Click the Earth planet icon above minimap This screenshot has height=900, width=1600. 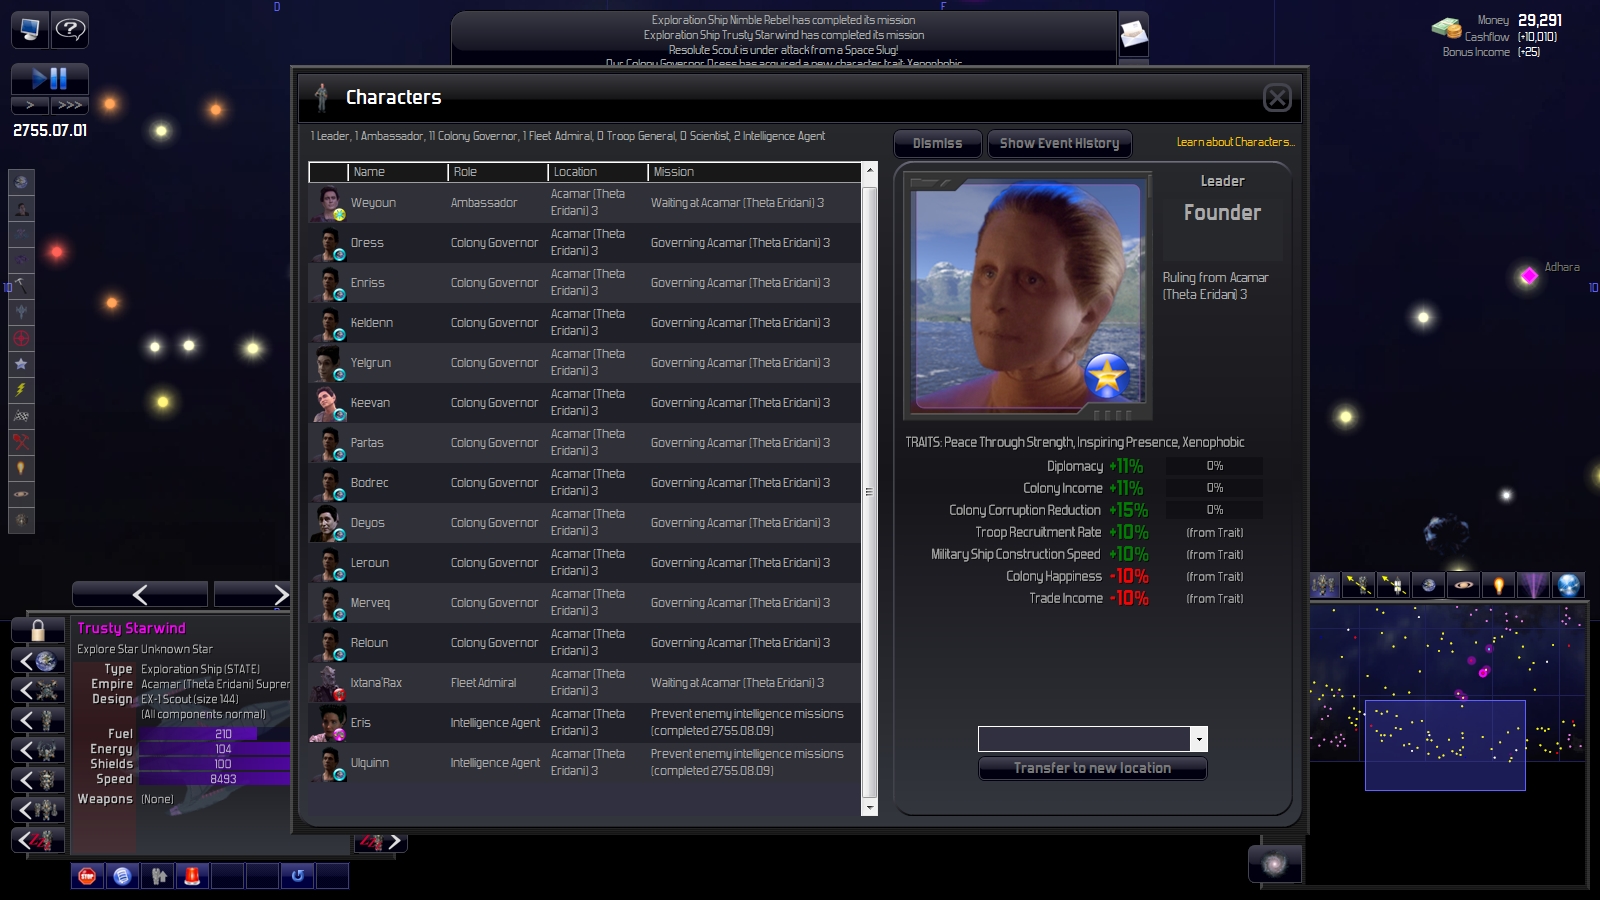tap(1429, 585)
